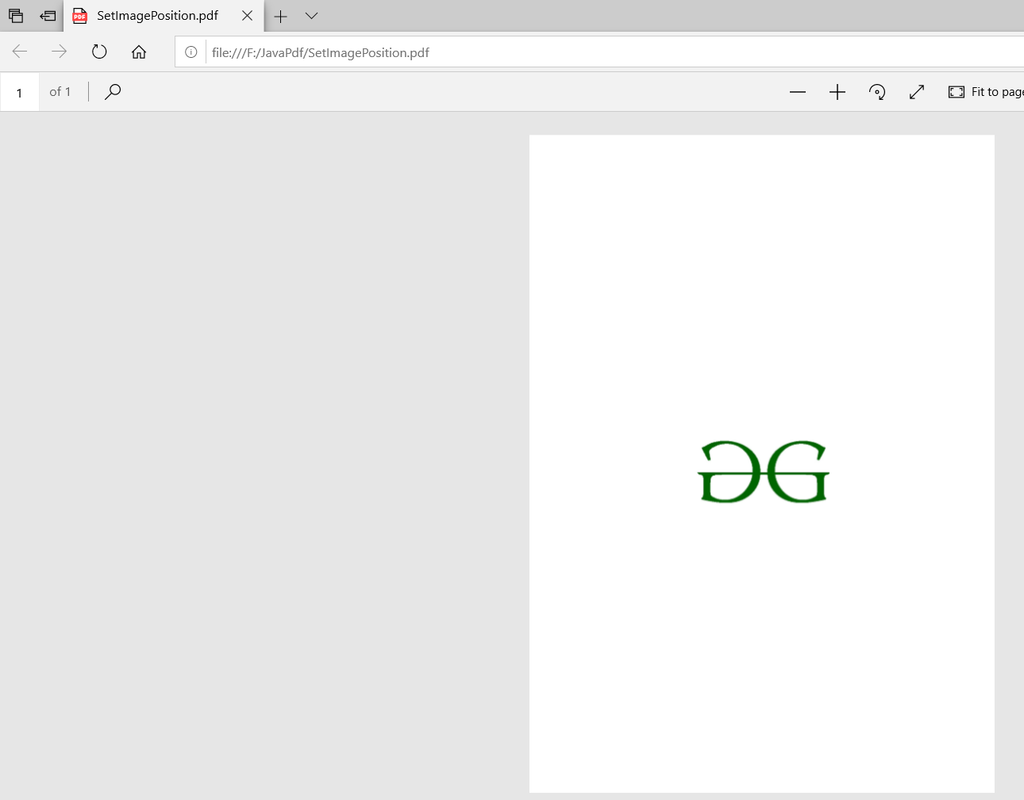Image resolution: width=1024 pixels, height=800 pixels.
Task: Open a new tab with plus button
Action: point(280,16)
